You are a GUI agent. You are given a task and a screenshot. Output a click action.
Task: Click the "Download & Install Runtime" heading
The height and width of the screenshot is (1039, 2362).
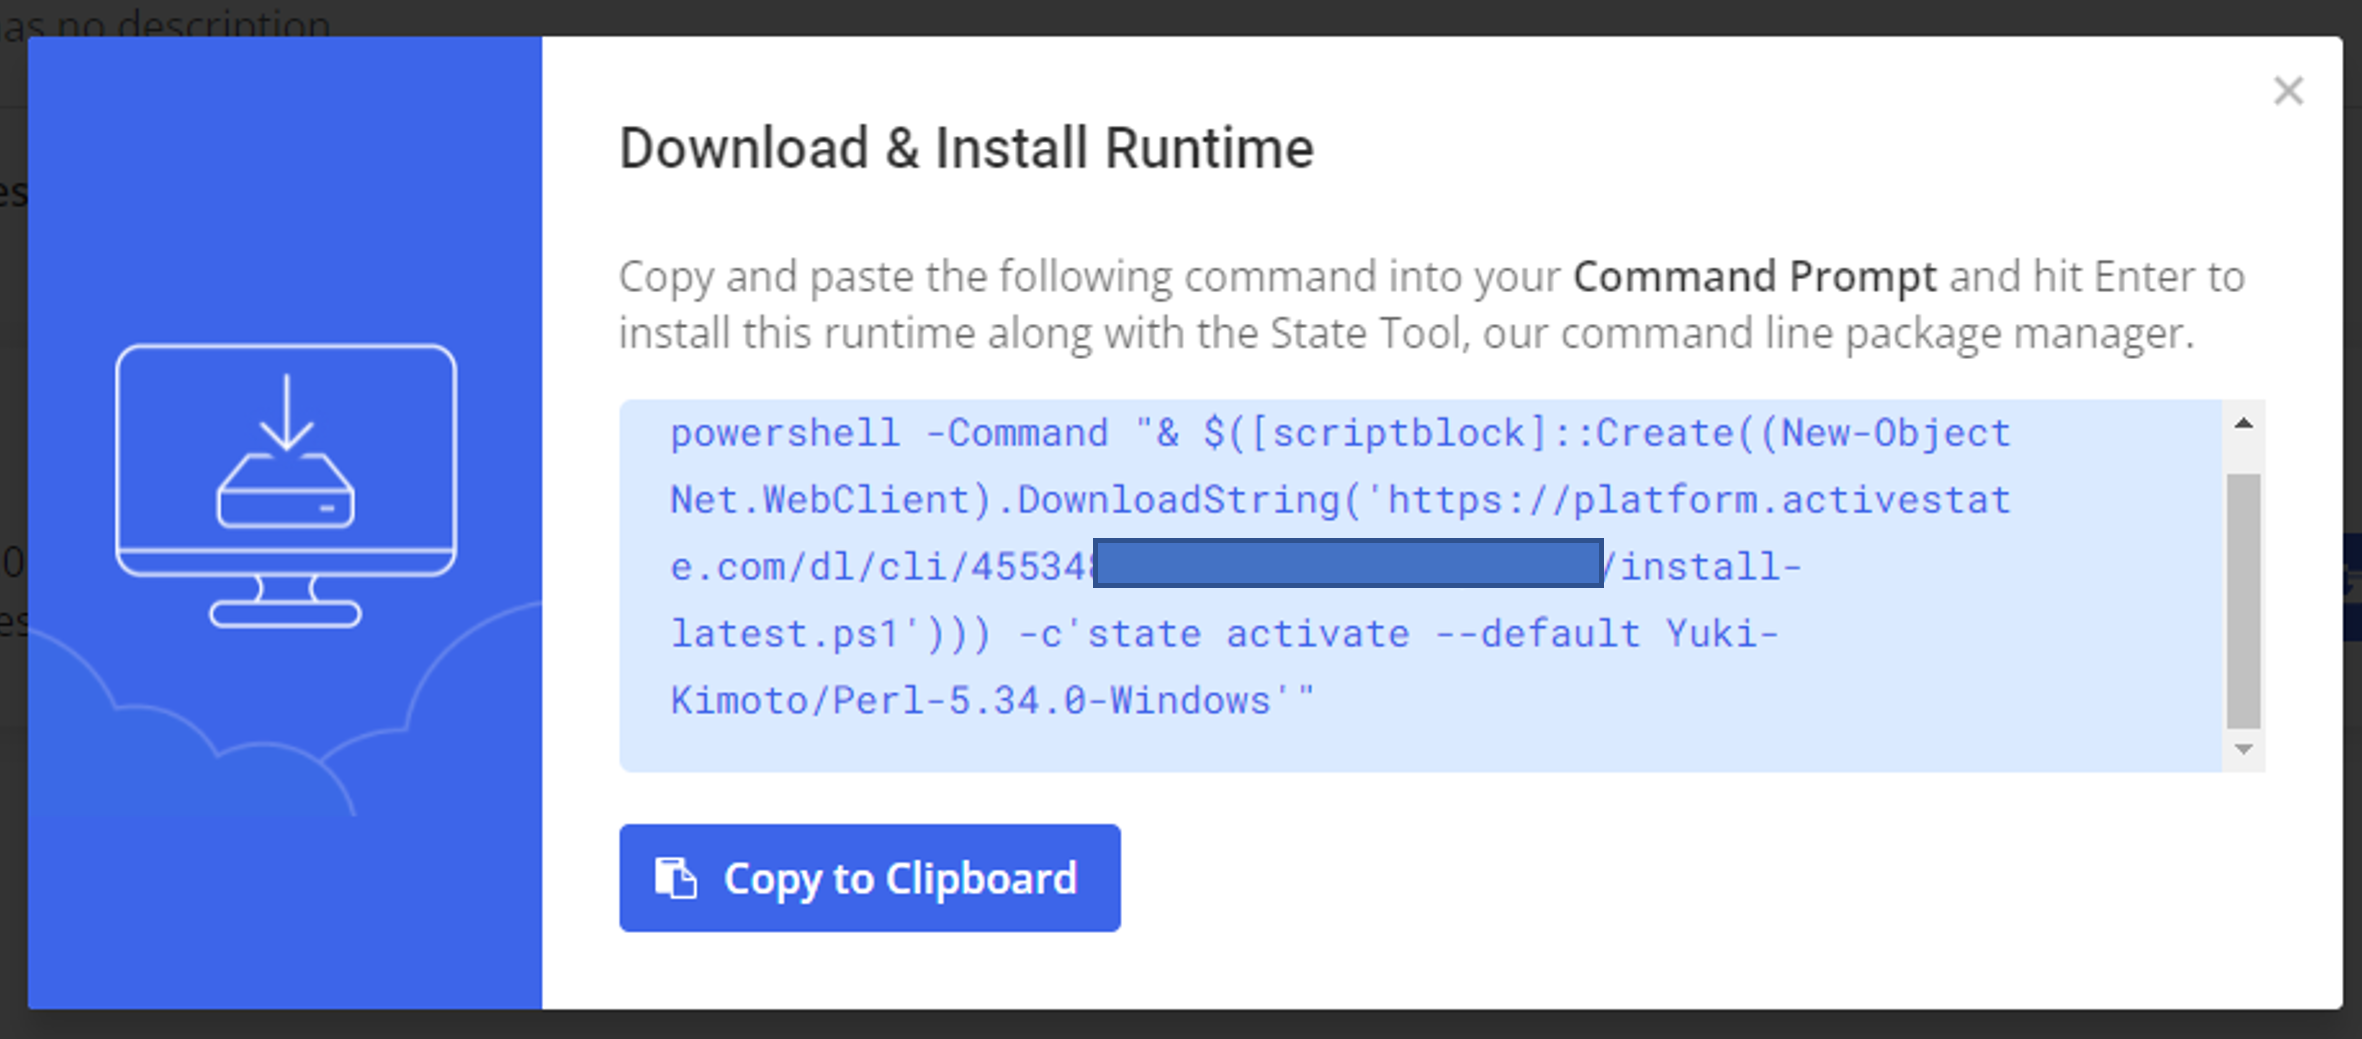click(966, 149)
